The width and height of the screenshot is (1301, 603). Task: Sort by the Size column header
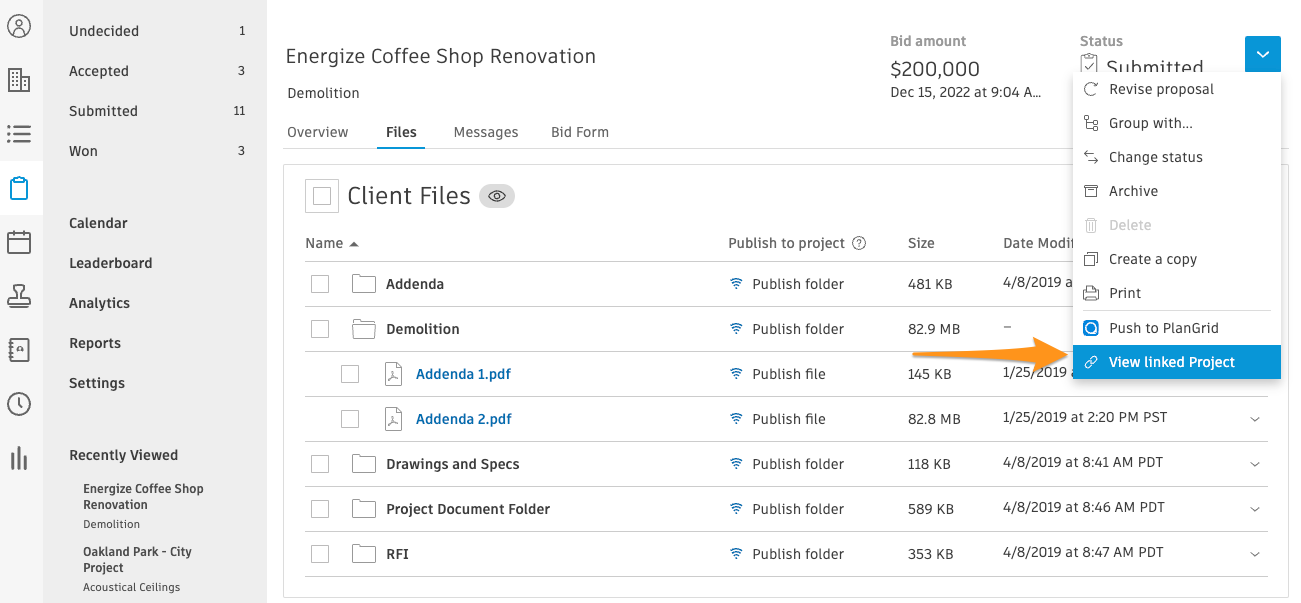coord(921,243)
